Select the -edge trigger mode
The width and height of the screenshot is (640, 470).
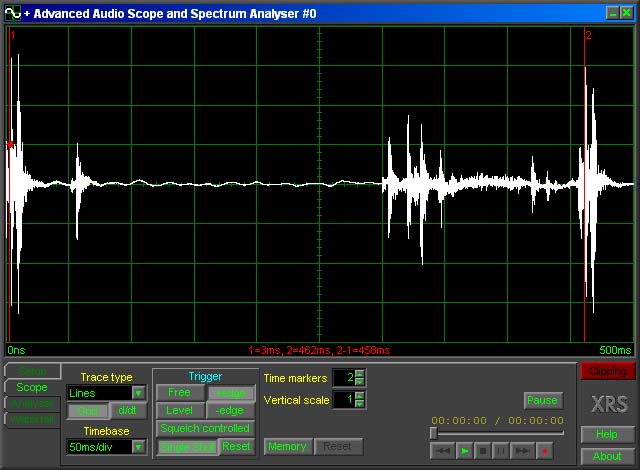(x=230, y=410)
